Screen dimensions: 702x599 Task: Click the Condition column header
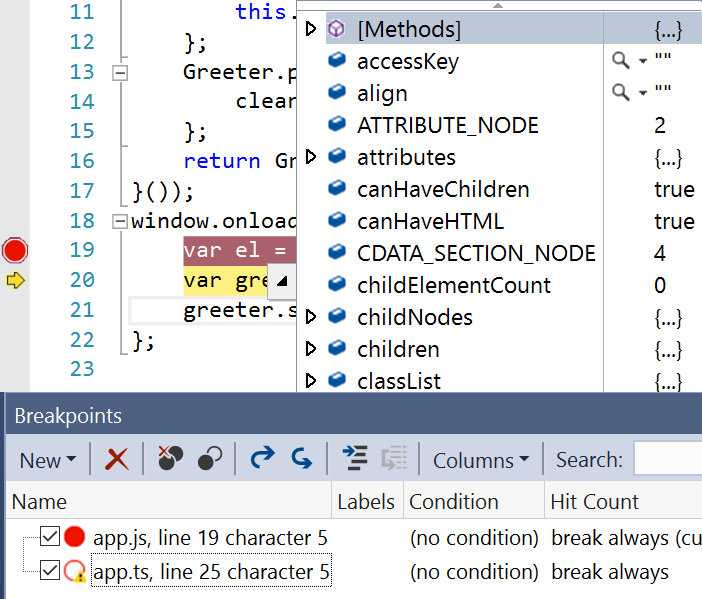pos(474,501)
